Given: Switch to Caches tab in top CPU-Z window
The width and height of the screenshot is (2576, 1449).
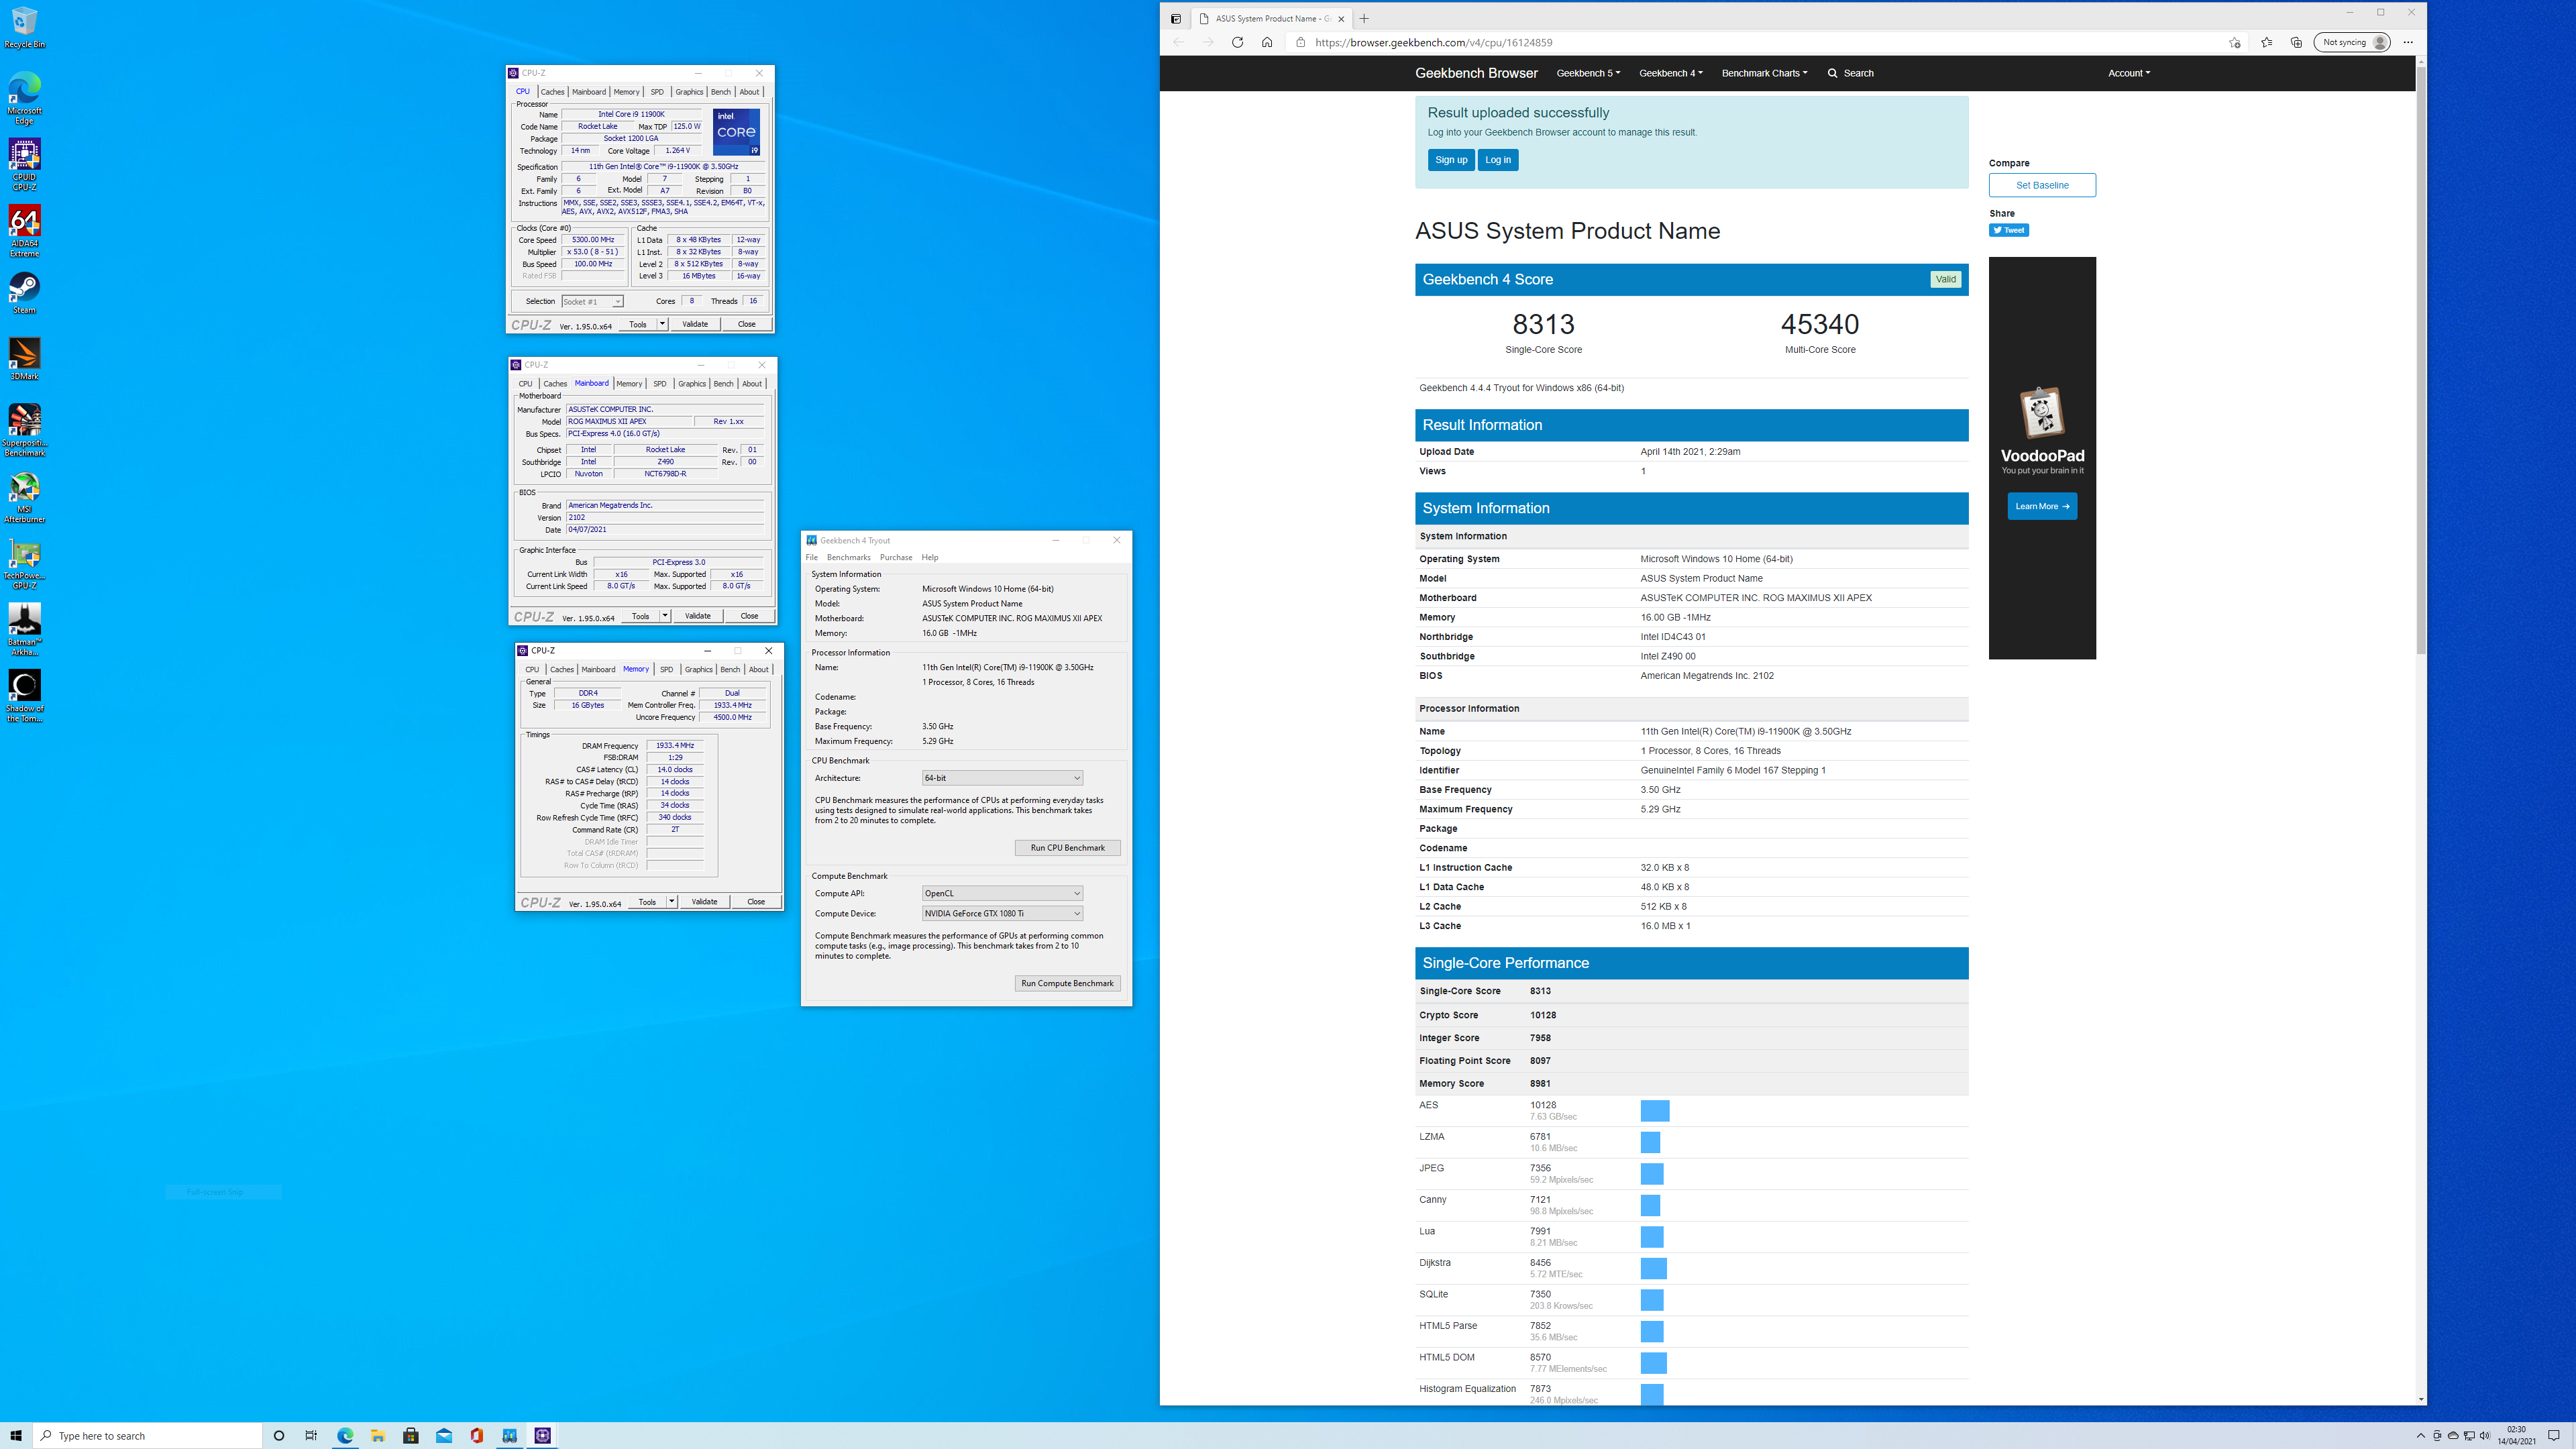Looking at the screenshot, I should click(x=552, y=92).
